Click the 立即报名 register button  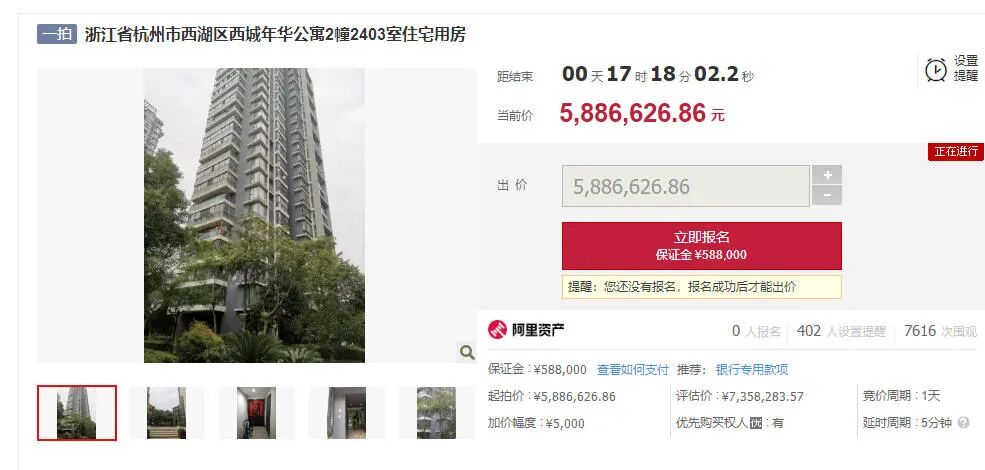pos(702,246)
